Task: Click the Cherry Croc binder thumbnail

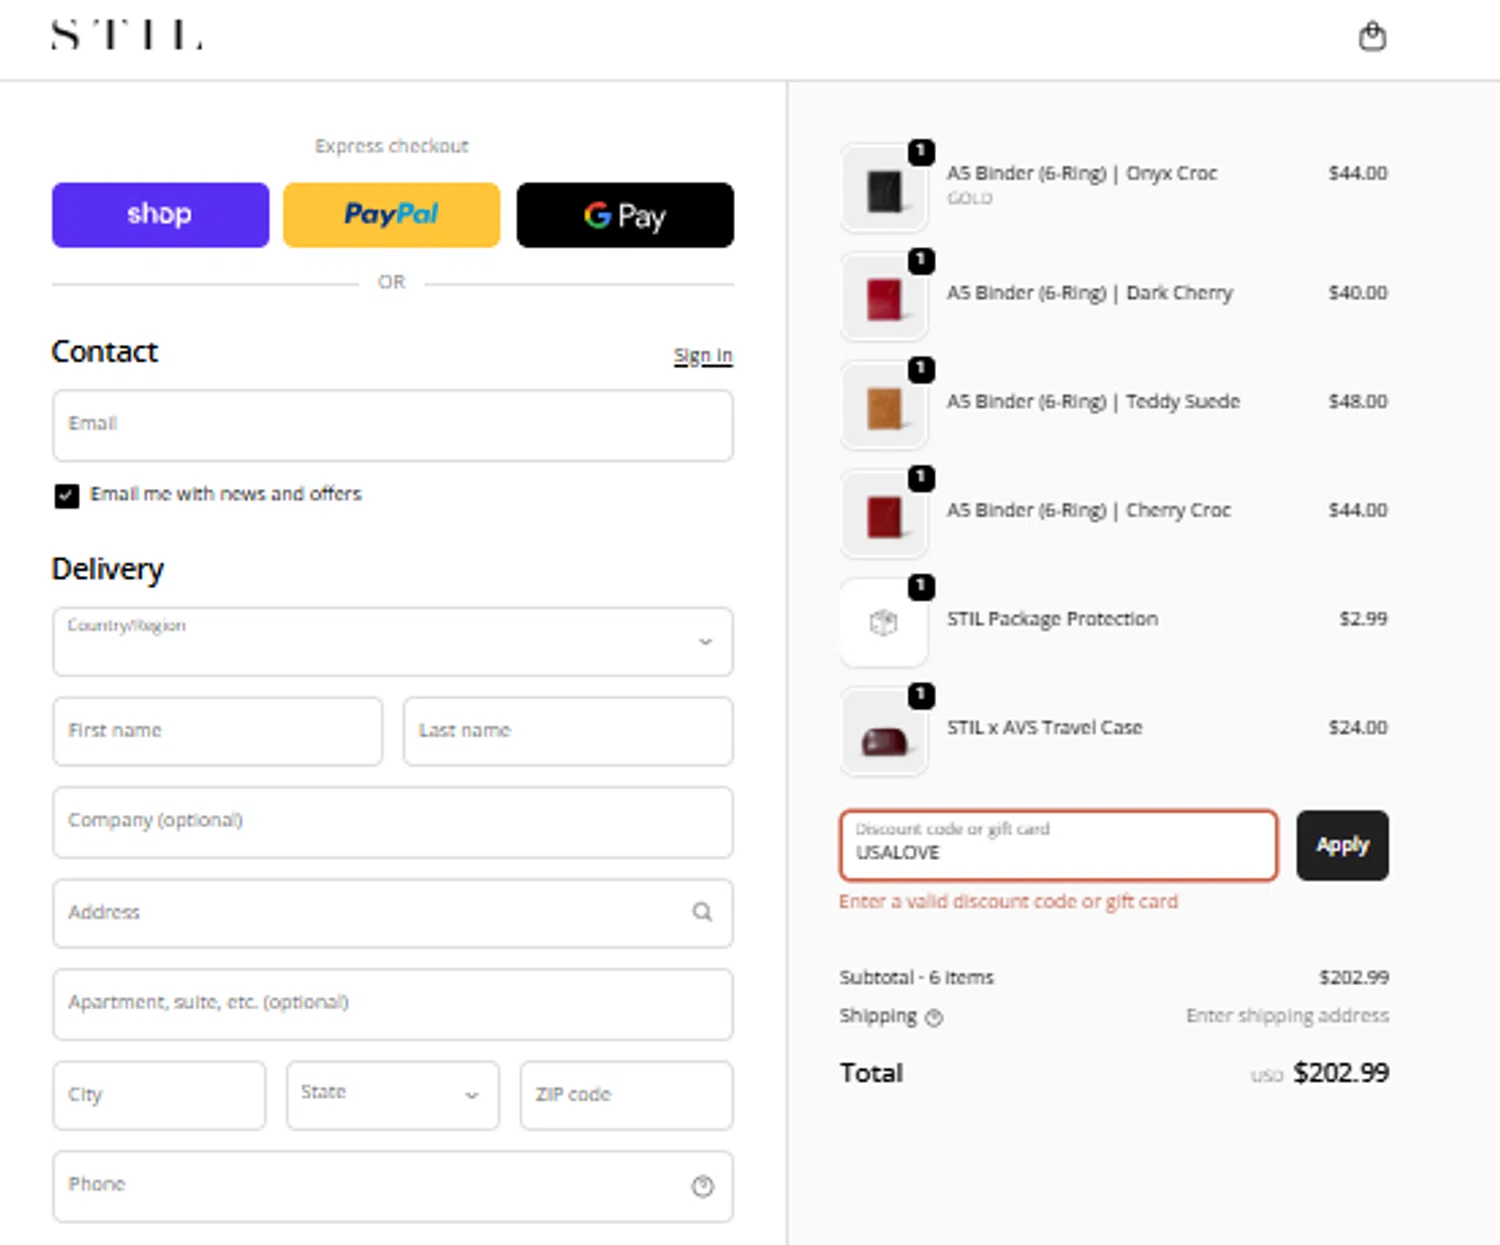Action: coord(884,515)
